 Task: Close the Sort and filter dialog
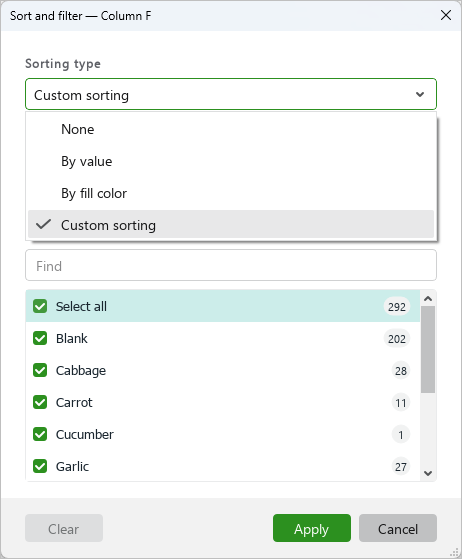coord(446,15)
